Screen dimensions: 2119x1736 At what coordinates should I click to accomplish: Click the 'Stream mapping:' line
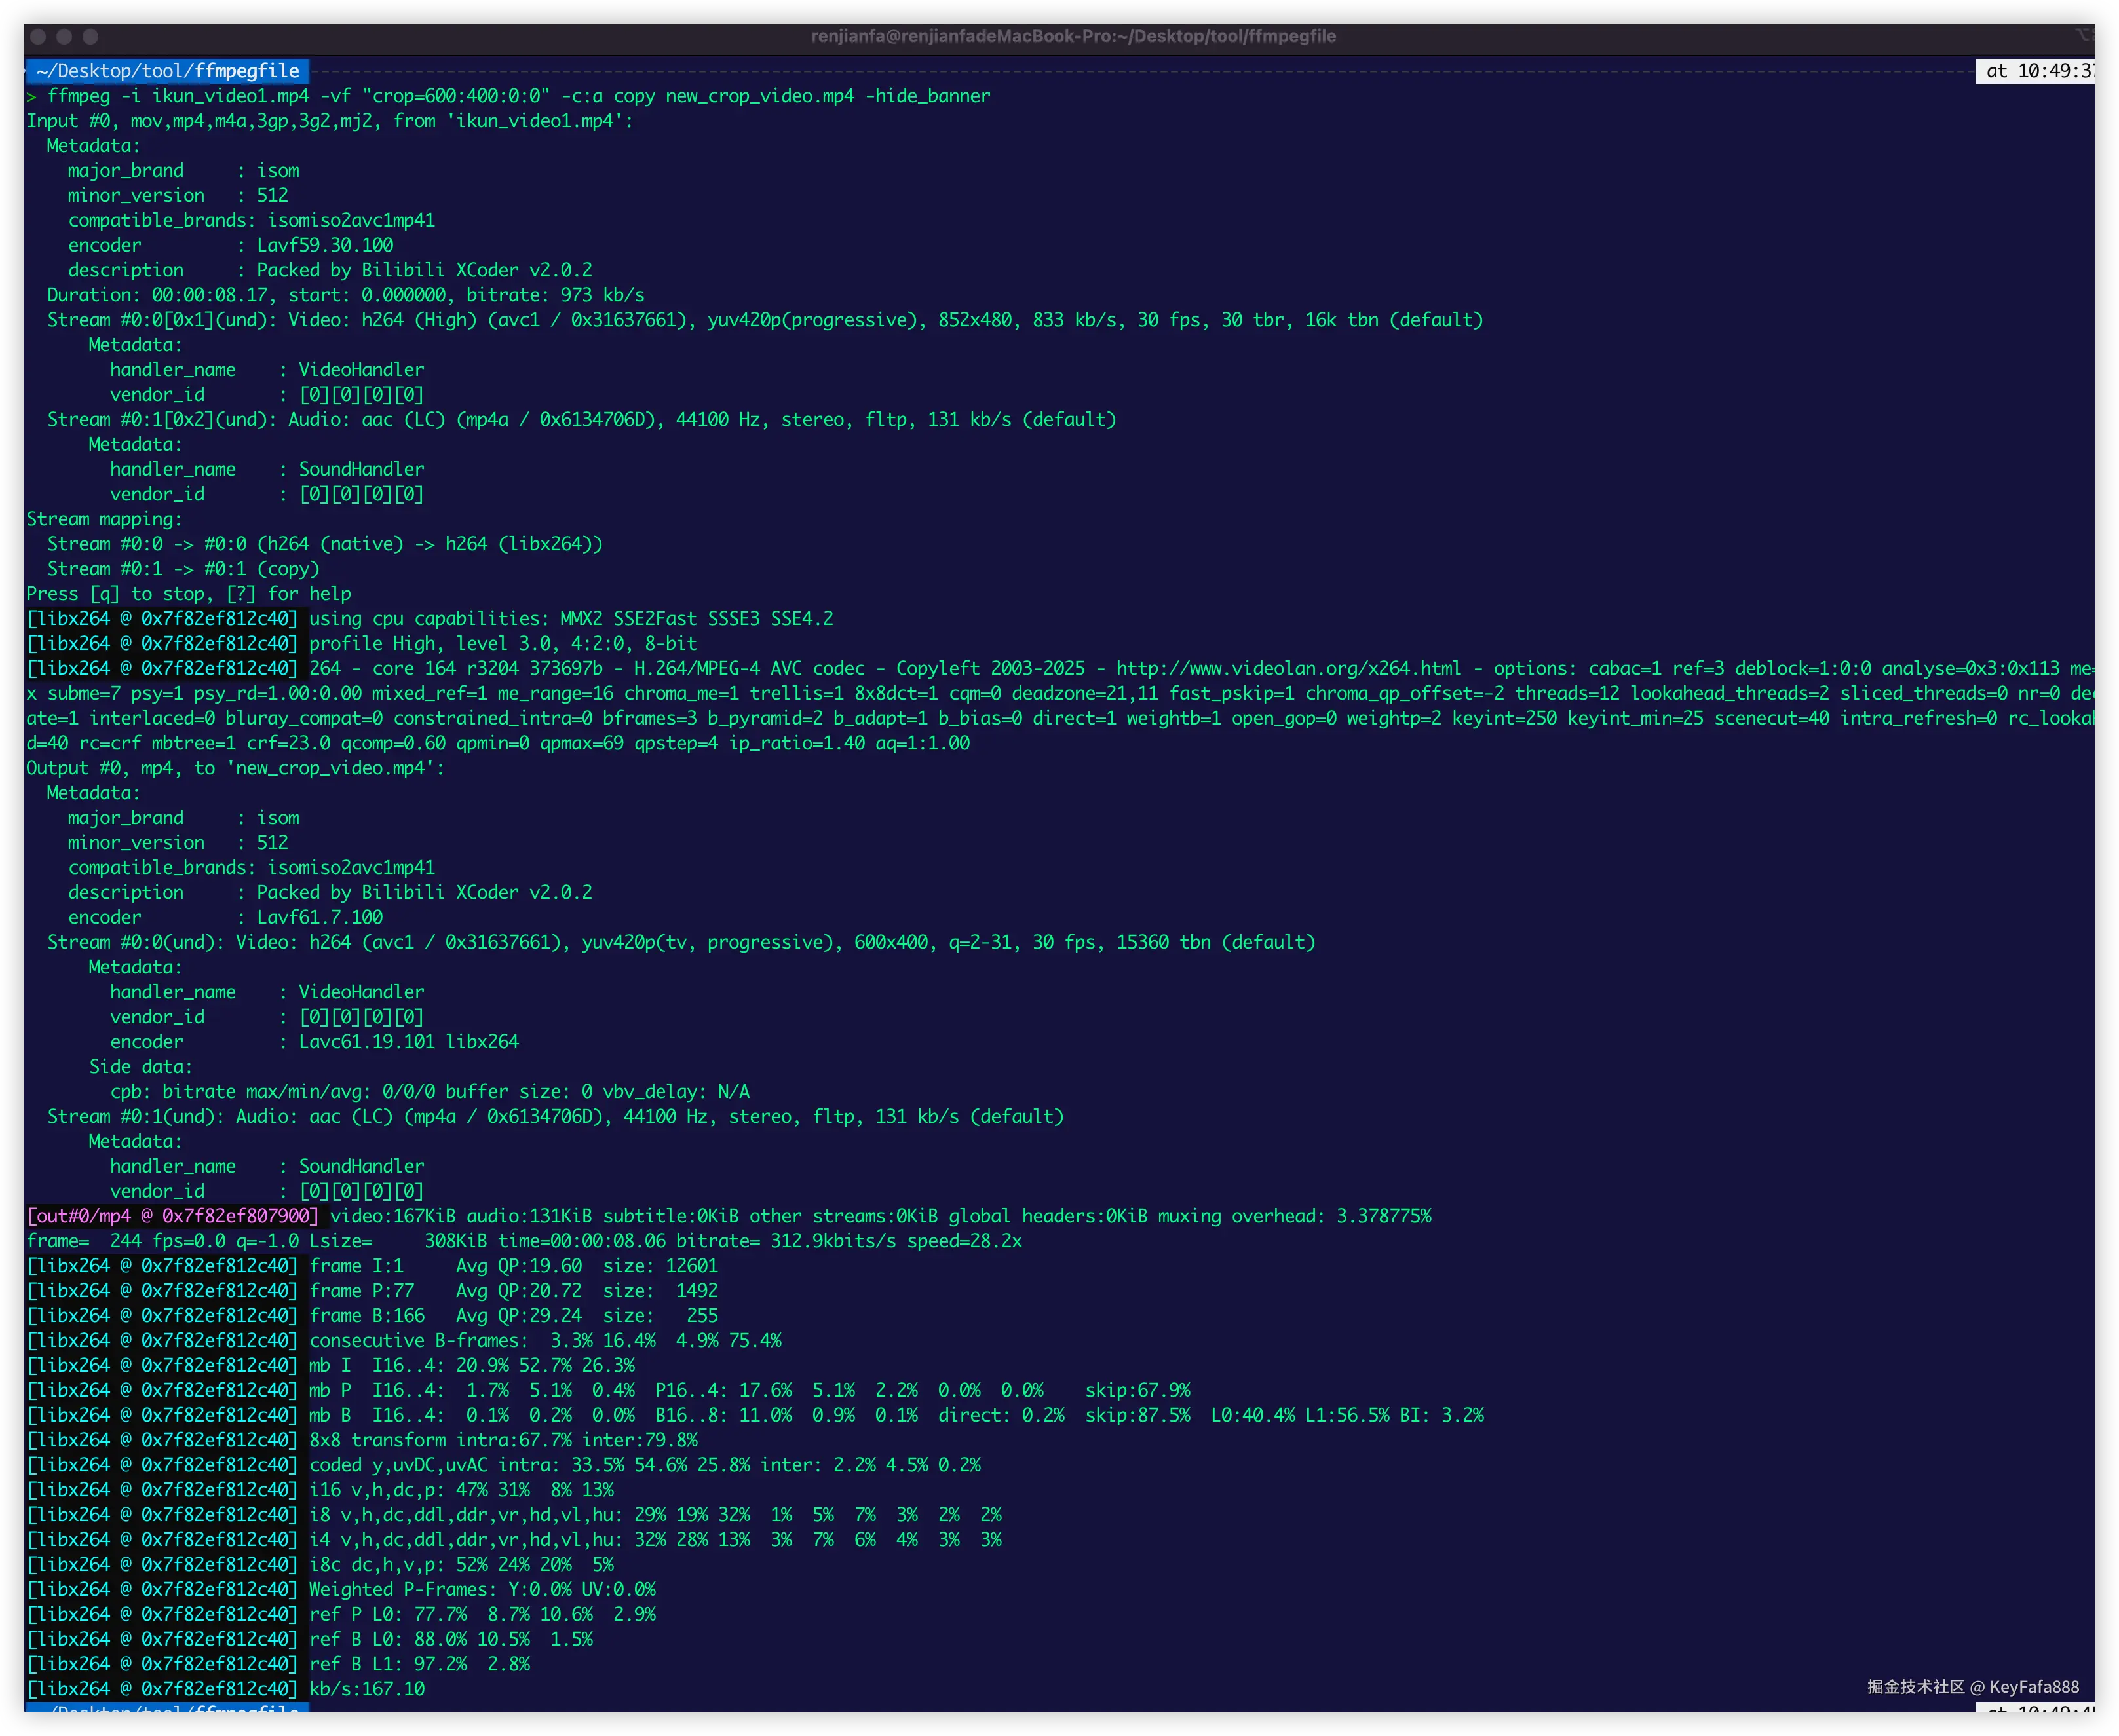pos(104,519)
